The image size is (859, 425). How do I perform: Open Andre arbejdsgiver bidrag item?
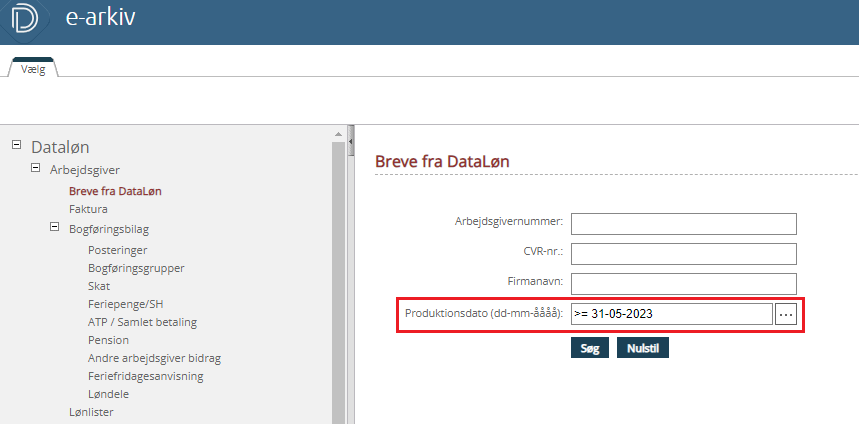click(154, 359)
